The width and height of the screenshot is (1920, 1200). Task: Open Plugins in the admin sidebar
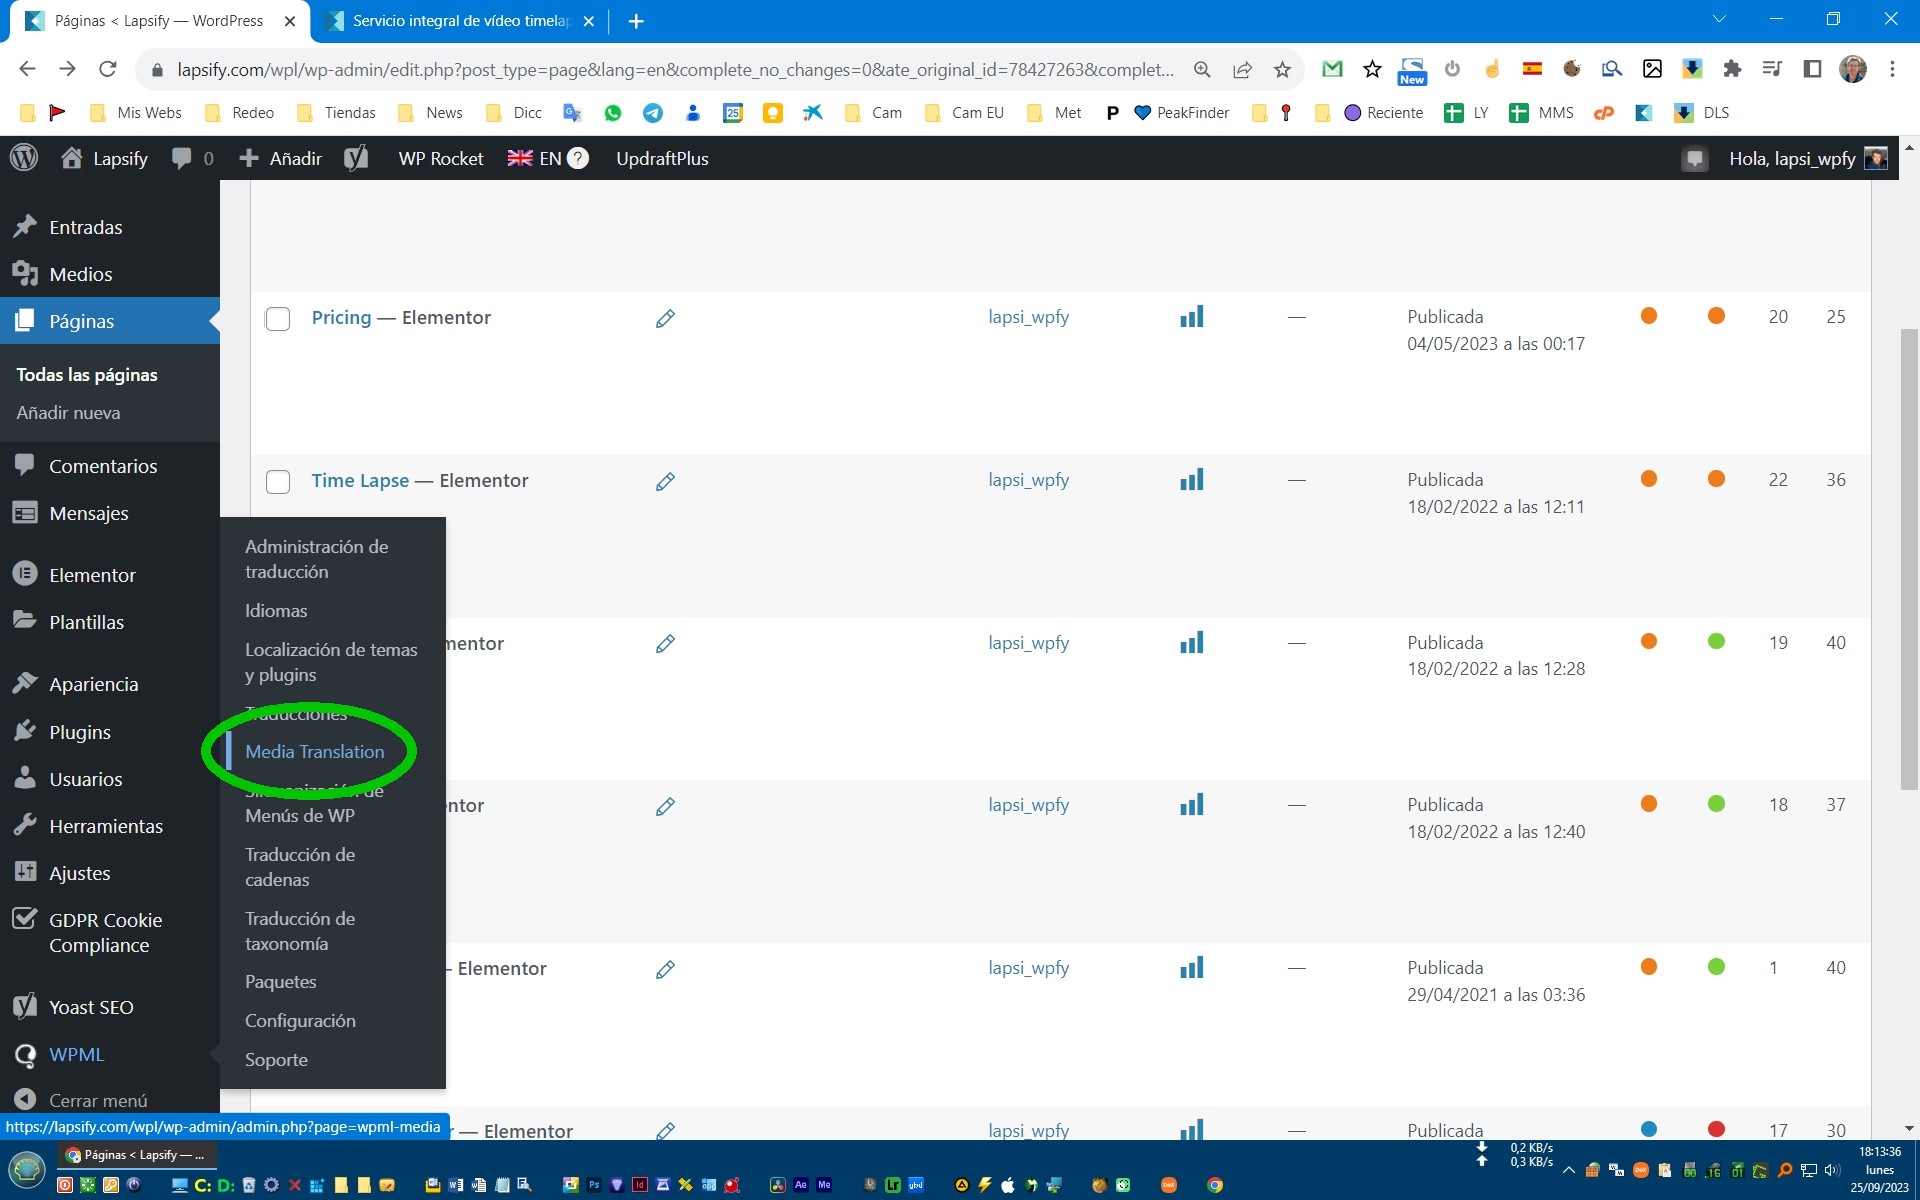coord(80,732)
